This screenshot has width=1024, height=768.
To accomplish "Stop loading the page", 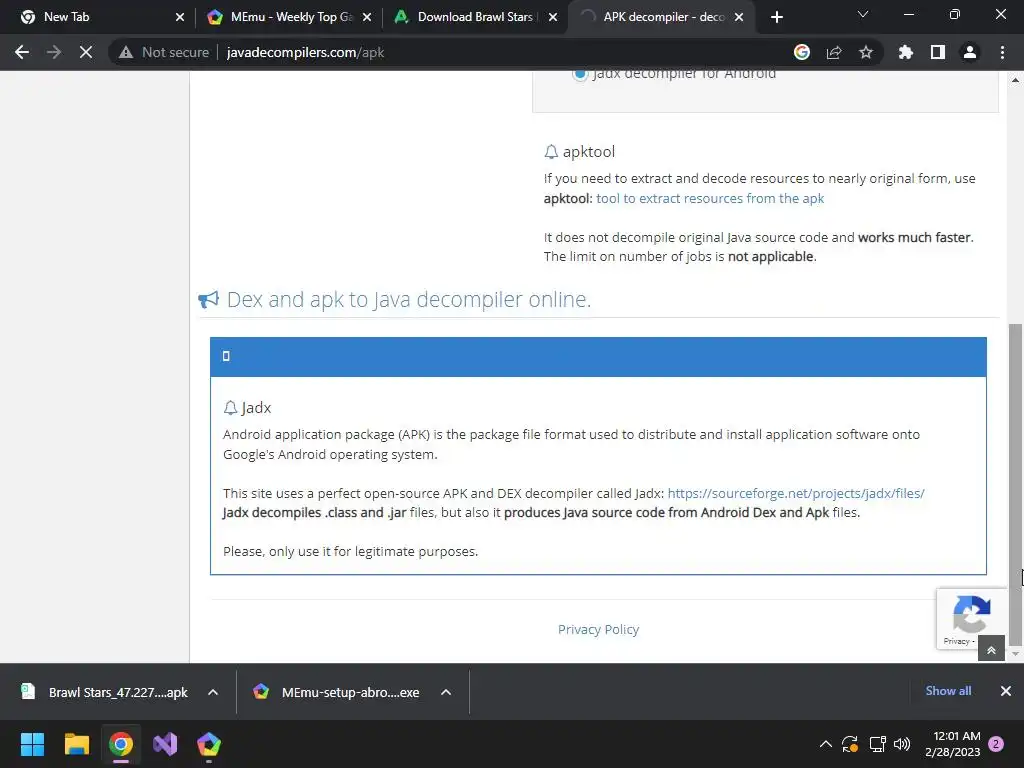I will pyautogui.click(x=86, y=52).
